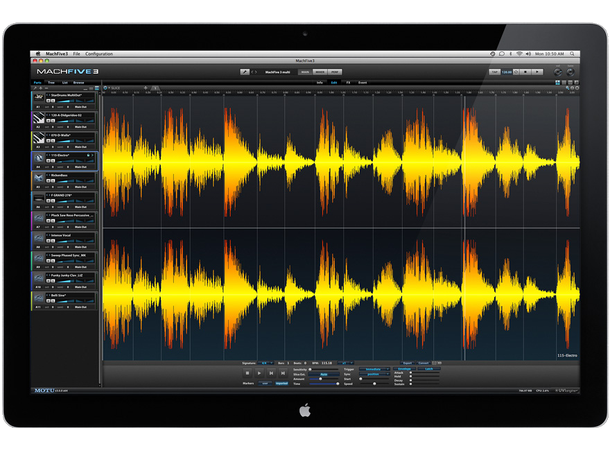Image resolution: width=610 pixels, height=450 pixels.
Task: Click the 120-A-Didgeridoo 02 part thumbnail
Action: click(x=39, y=117)
